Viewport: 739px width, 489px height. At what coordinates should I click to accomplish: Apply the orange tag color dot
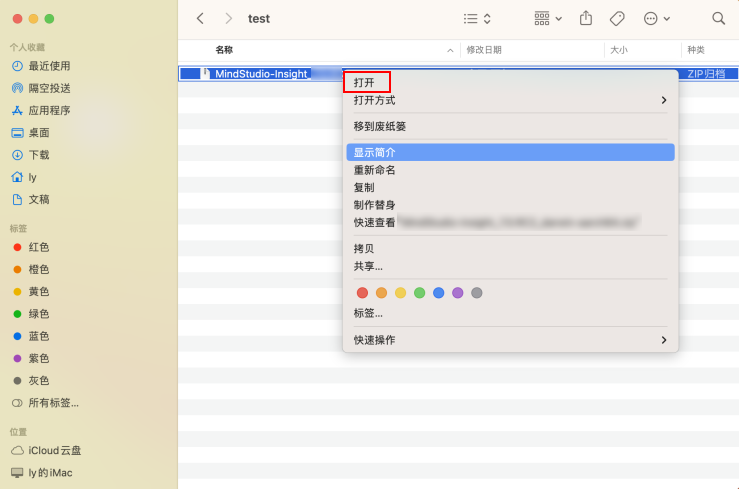tap(381, 293)
